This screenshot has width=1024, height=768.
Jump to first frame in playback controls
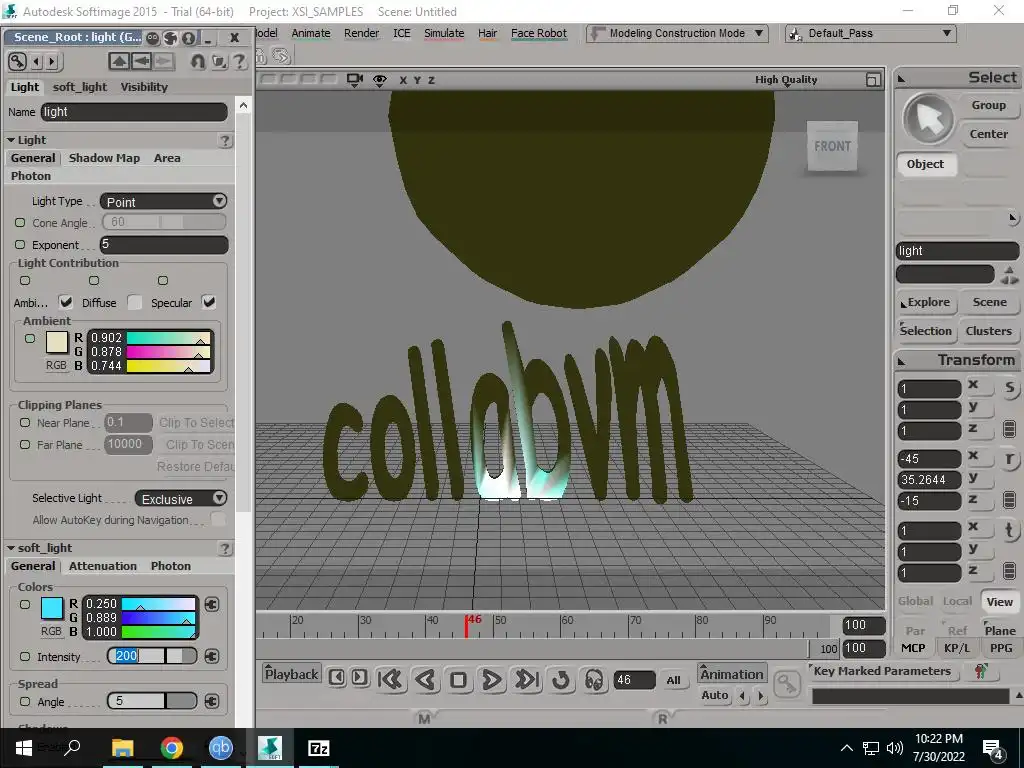391,680
